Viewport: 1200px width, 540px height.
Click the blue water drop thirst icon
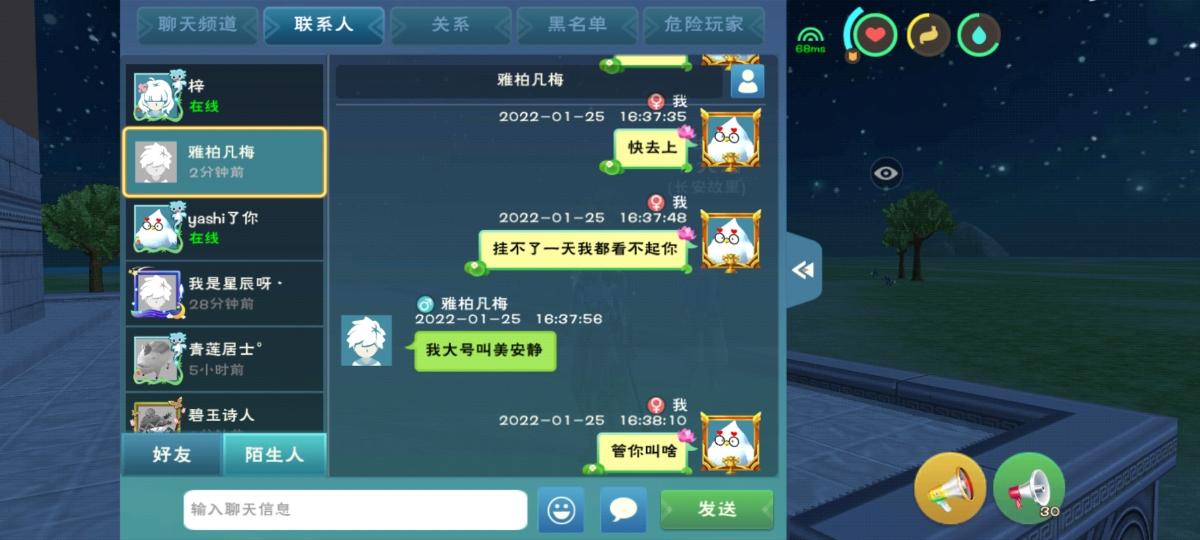click(x=979, y=35)
